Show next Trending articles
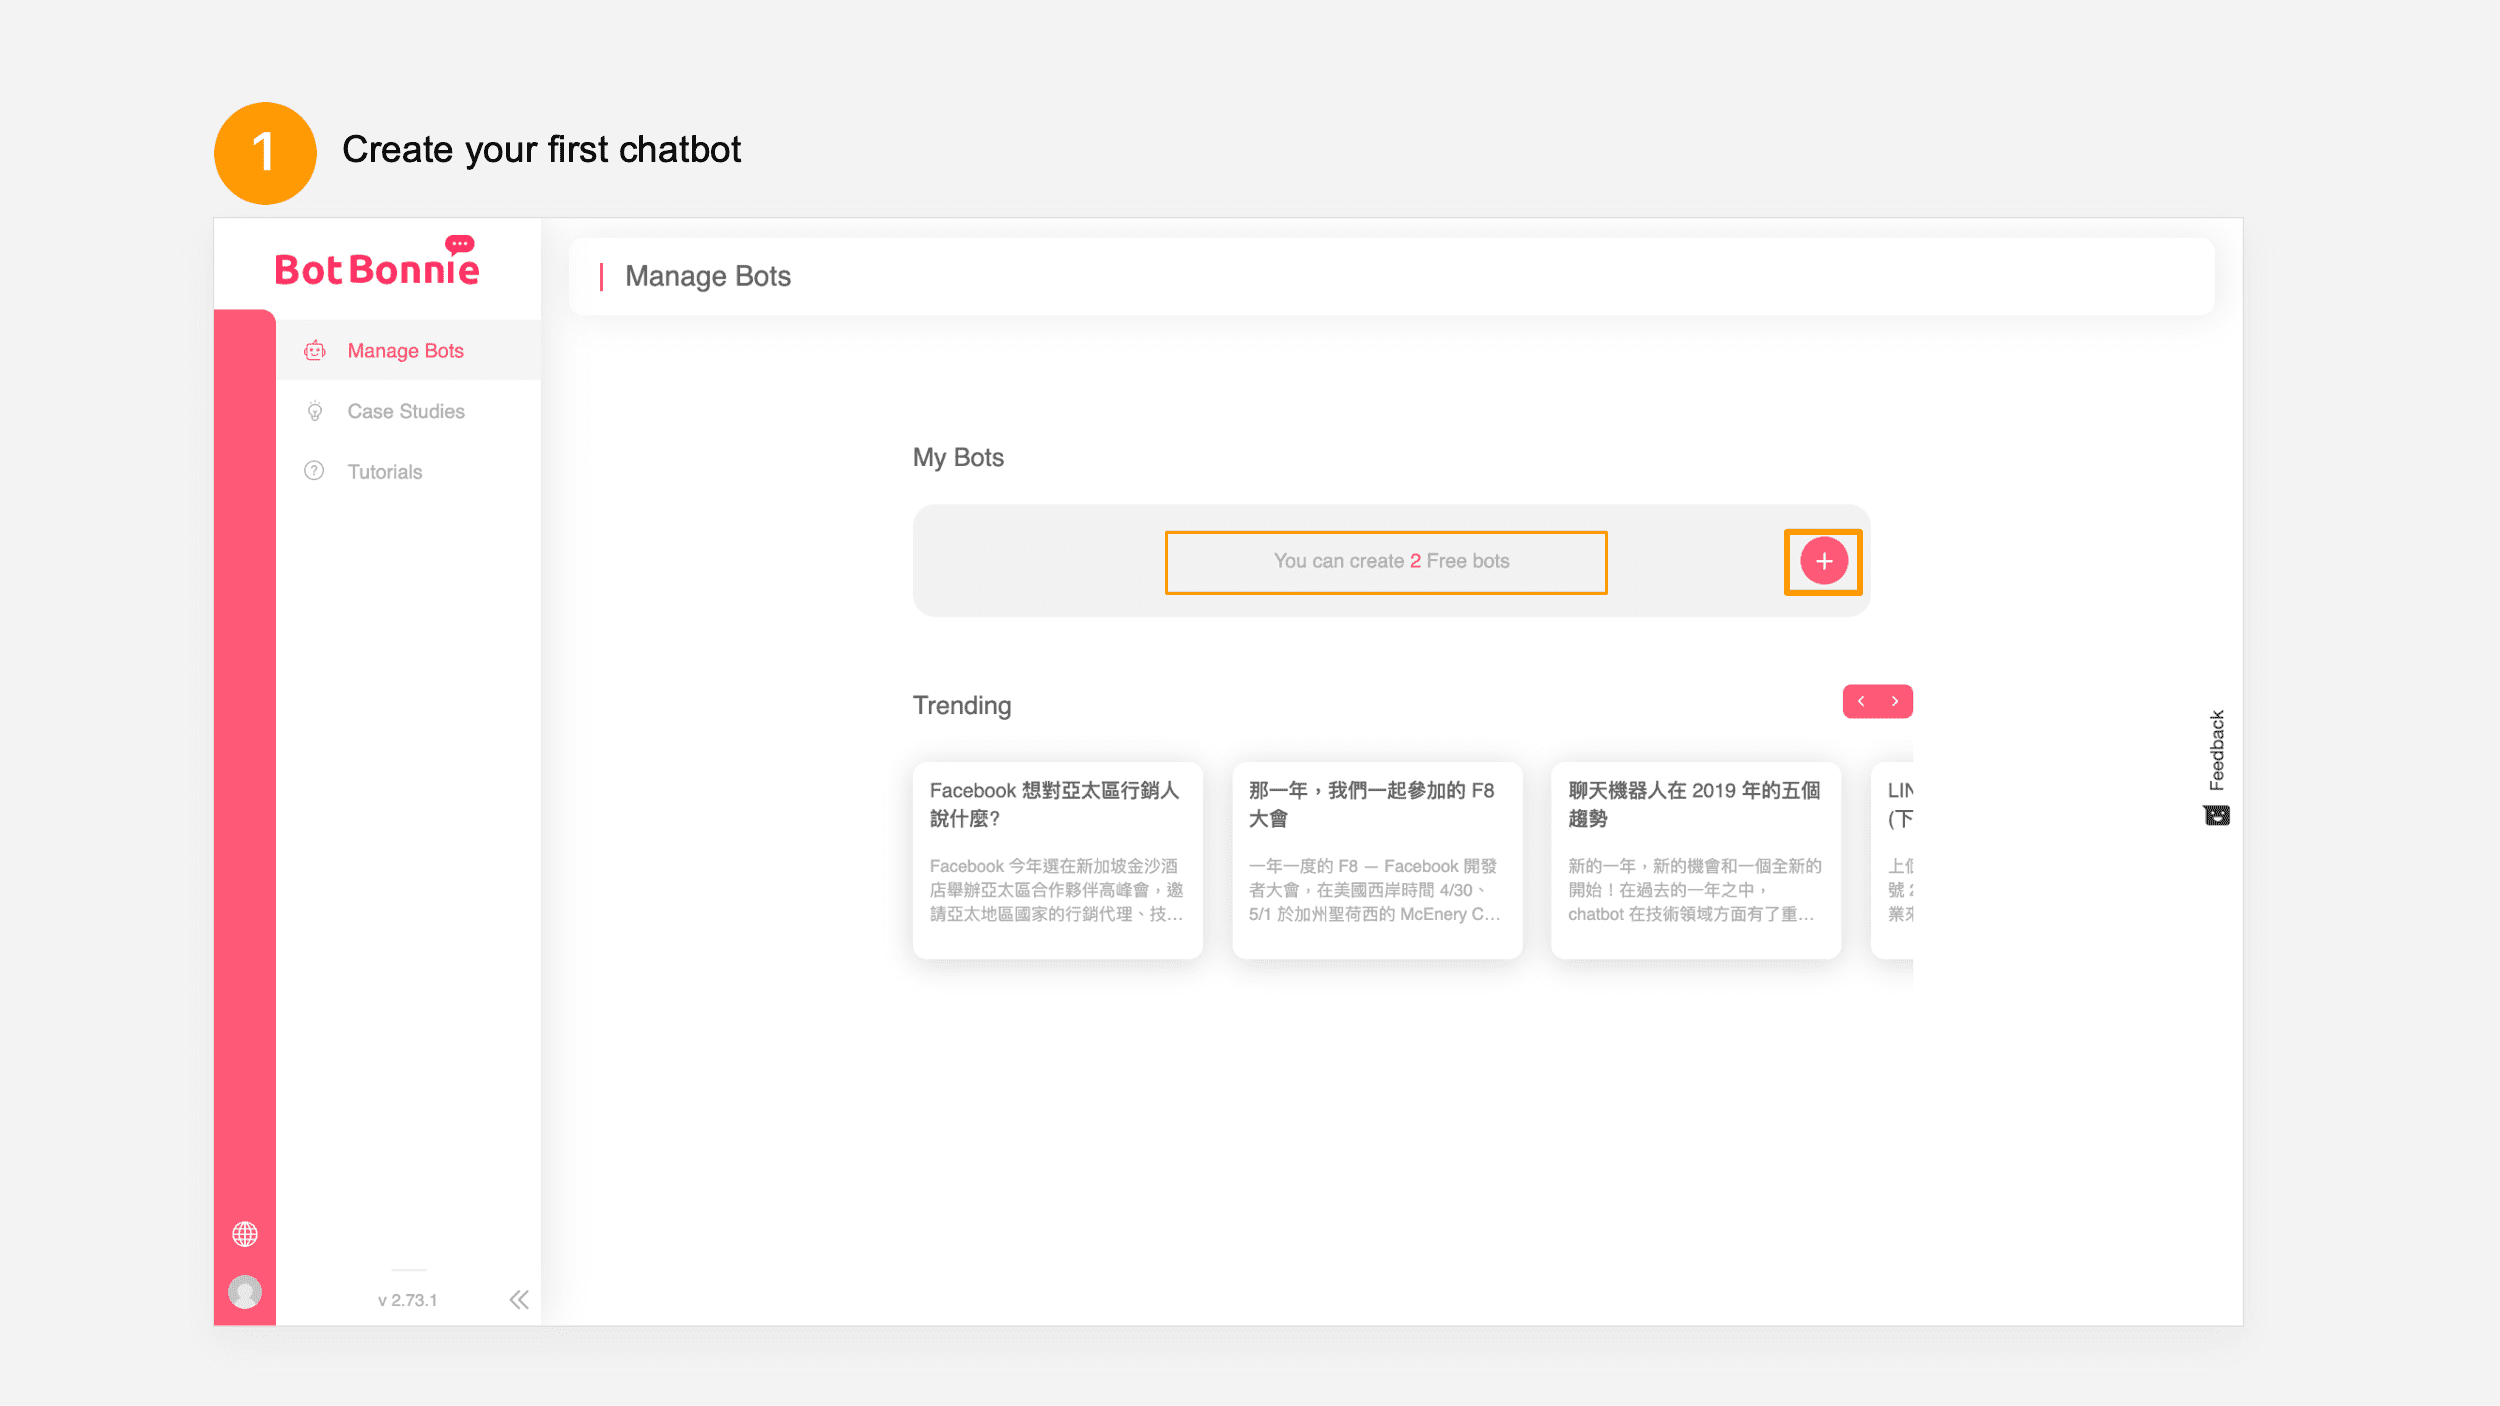The image size is (2500, 1406). tap(1895, 701)
